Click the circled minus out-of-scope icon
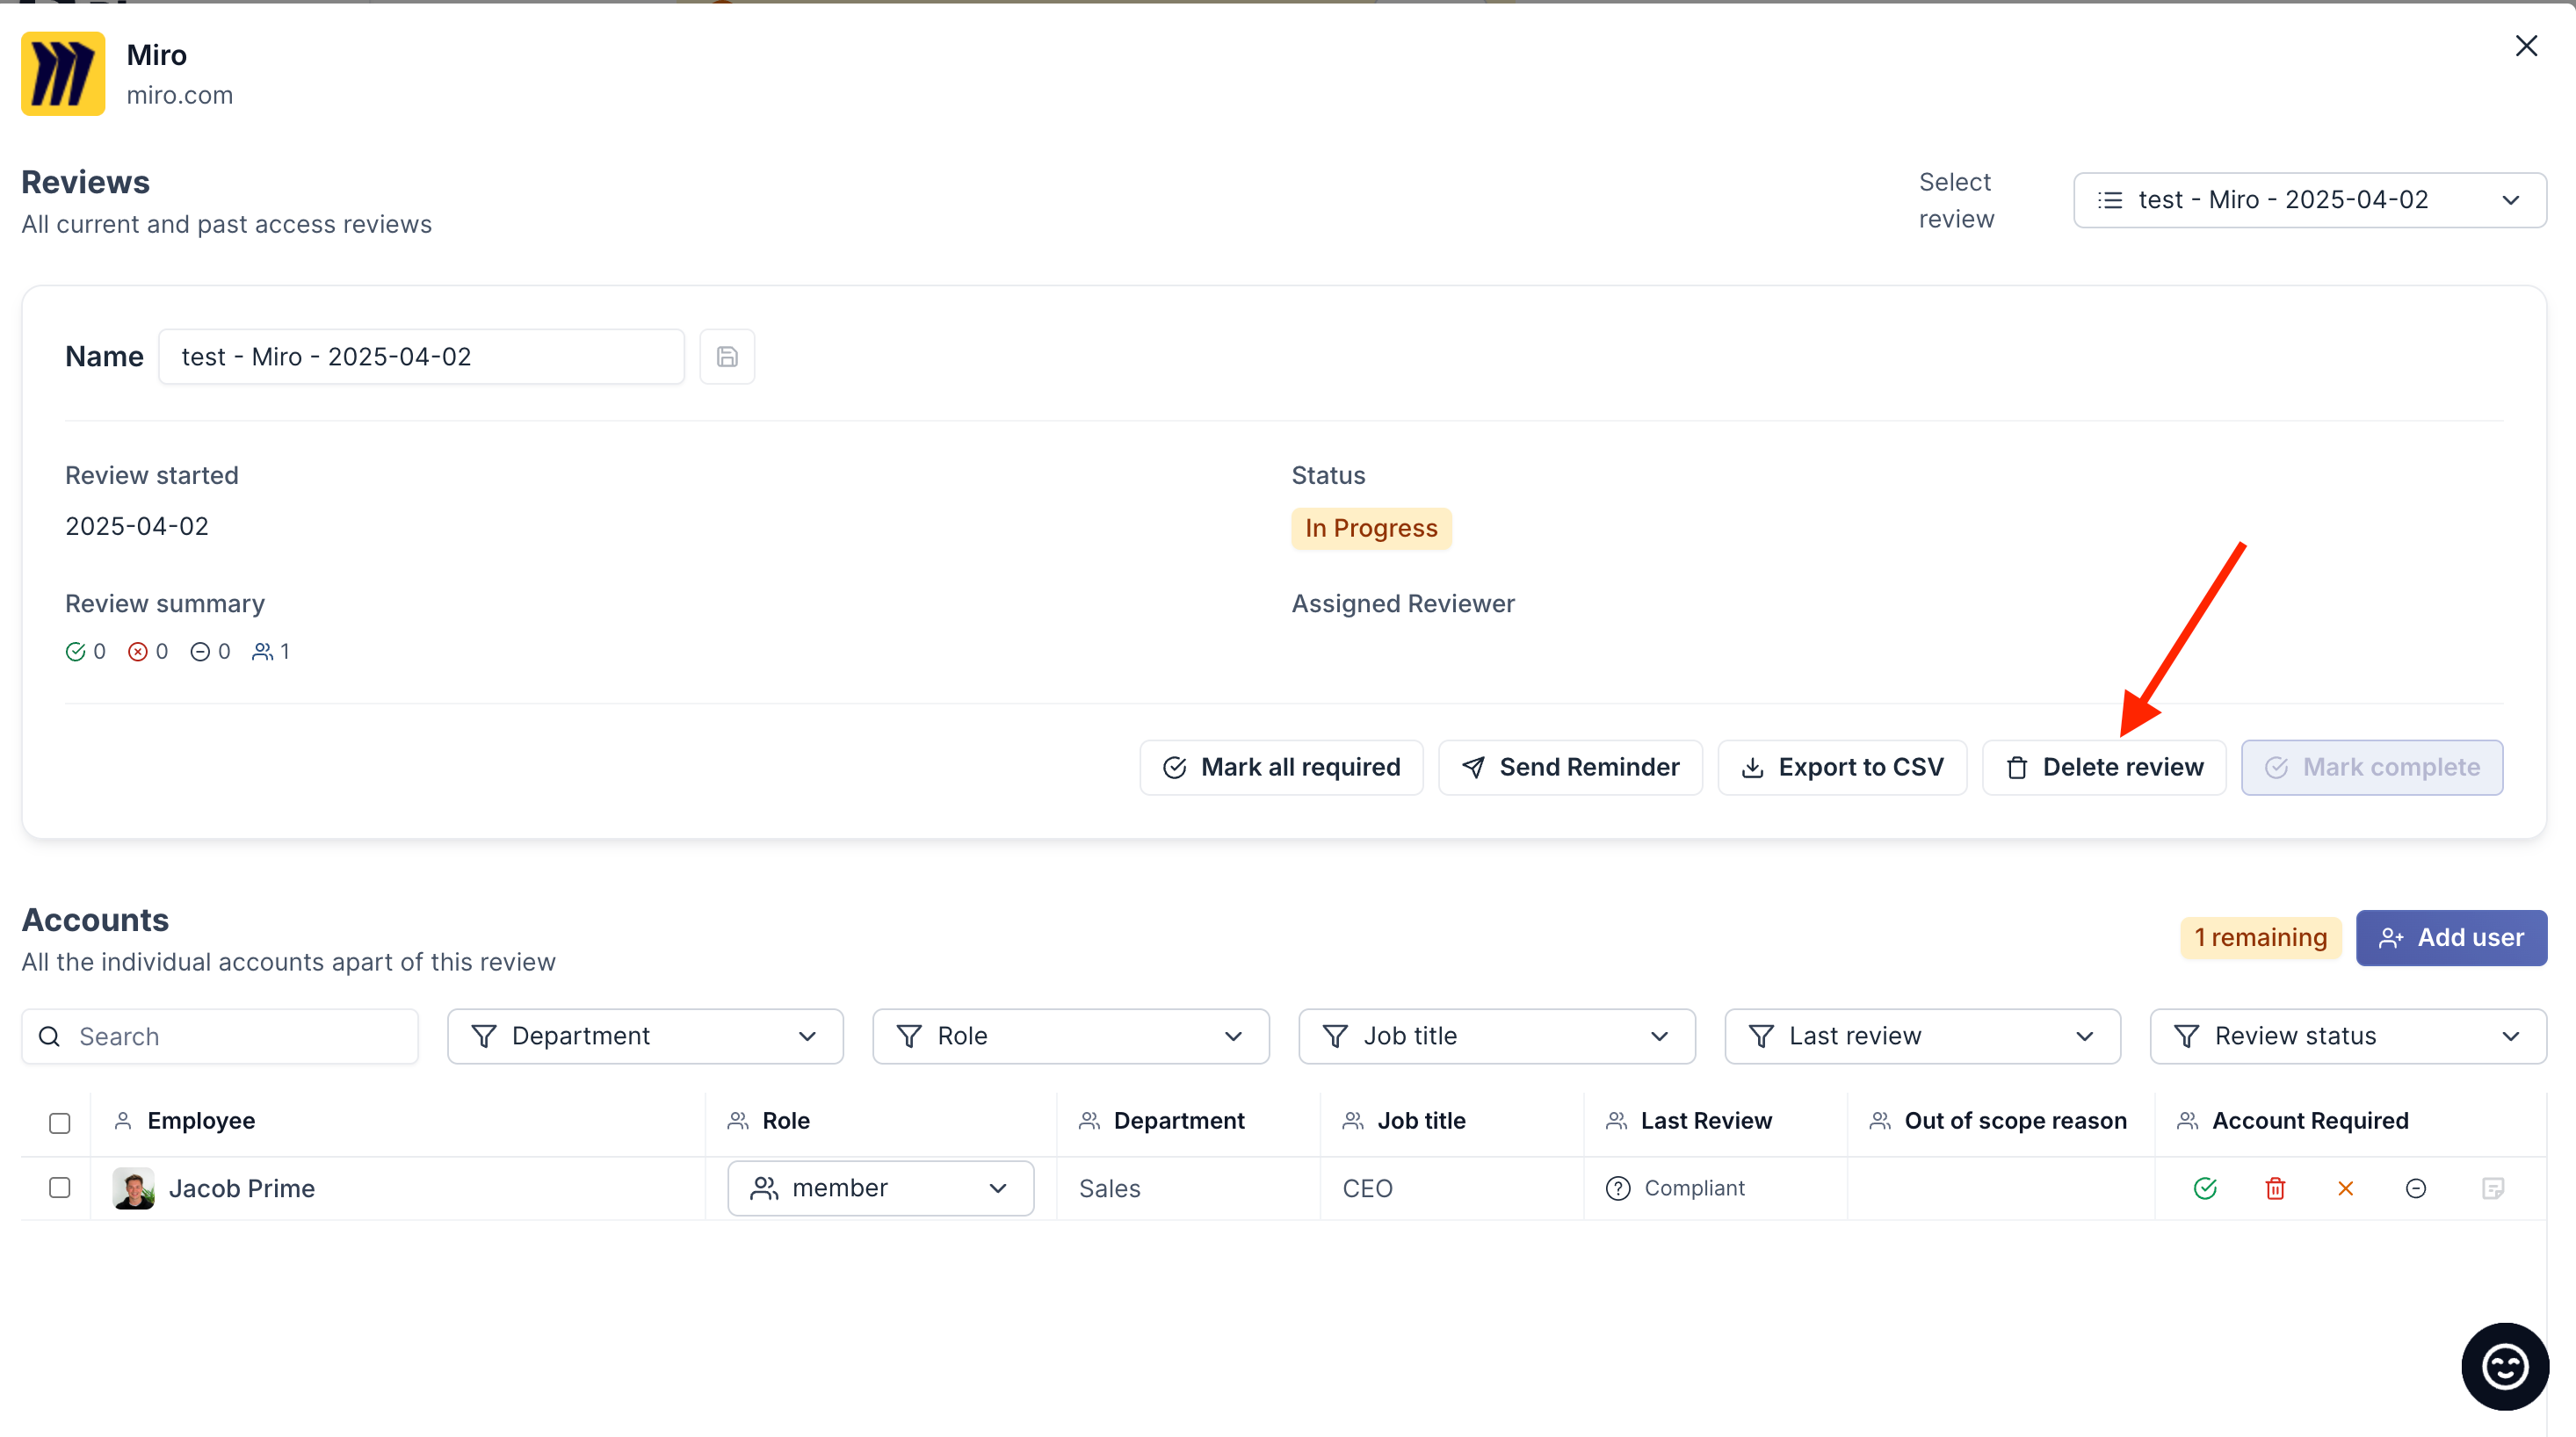This screenshot has width=2576, height=1437. click(2415, 1188)
